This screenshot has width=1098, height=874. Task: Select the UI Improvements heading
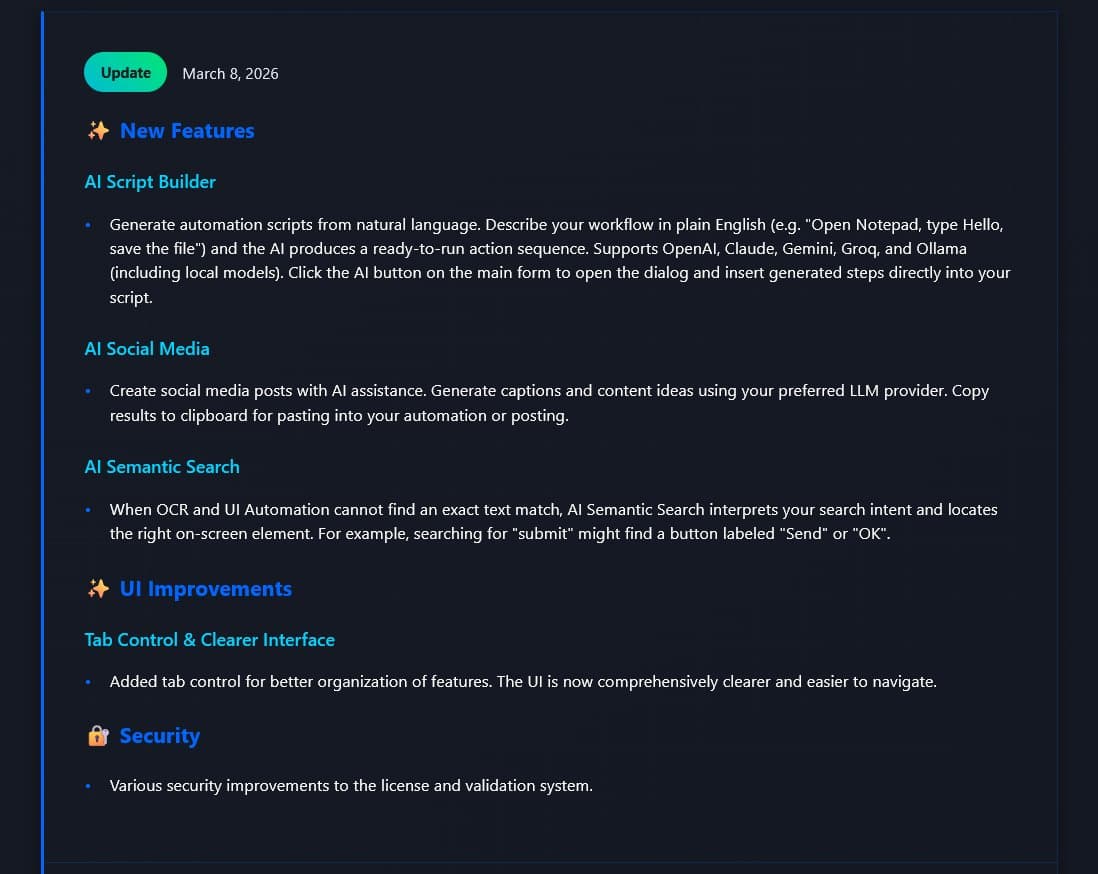(206, 589)
